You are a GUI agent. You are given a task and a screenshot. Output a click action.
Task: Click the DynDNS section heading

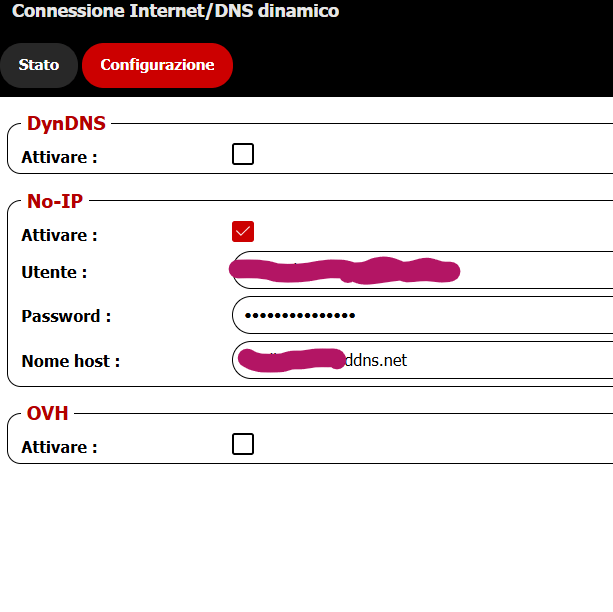pyautogui.click(x=66, y=124)
